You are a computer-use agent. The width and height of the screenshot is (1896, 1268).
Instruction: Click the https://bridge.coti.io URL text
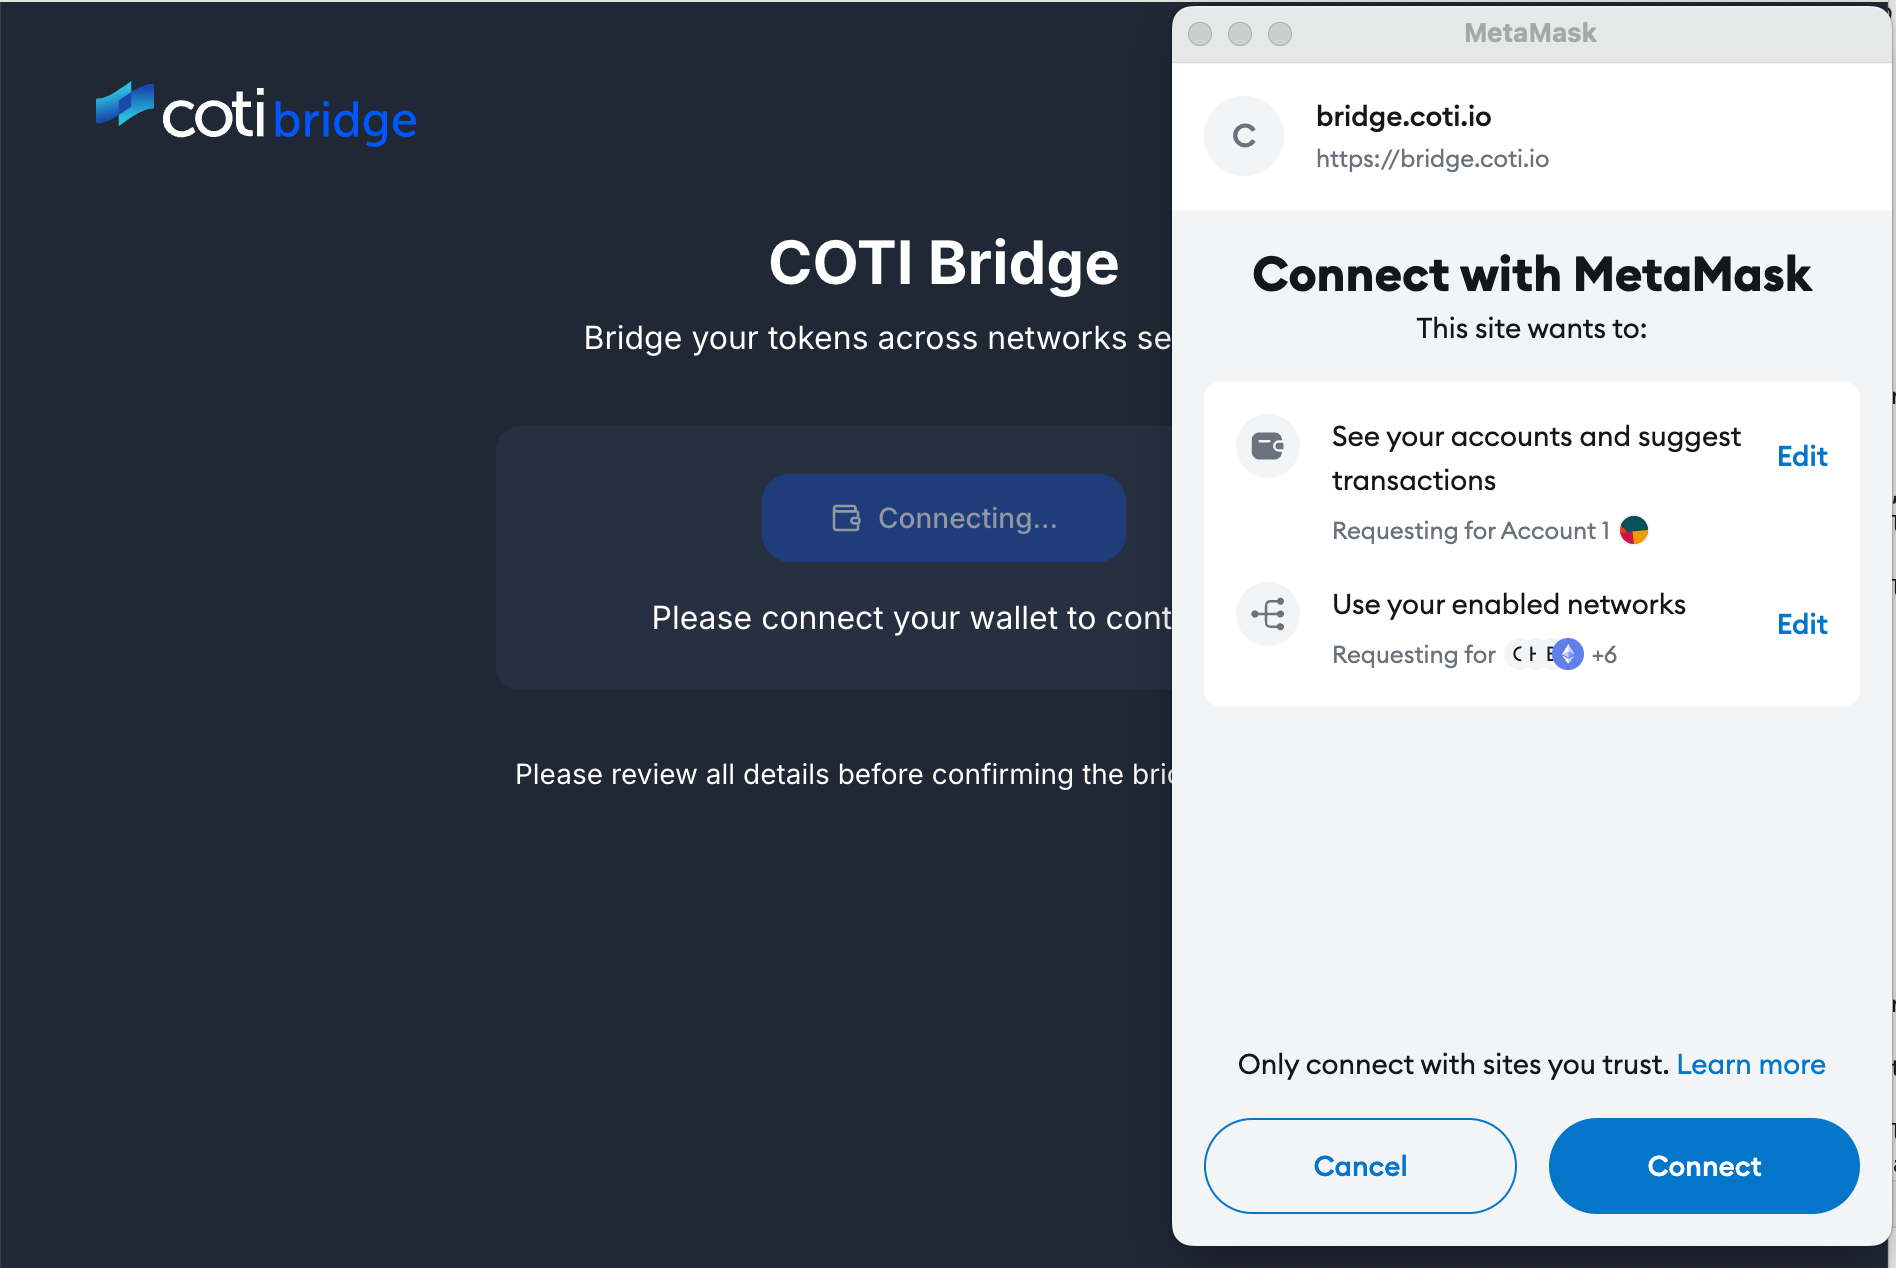pos(1432,159)
